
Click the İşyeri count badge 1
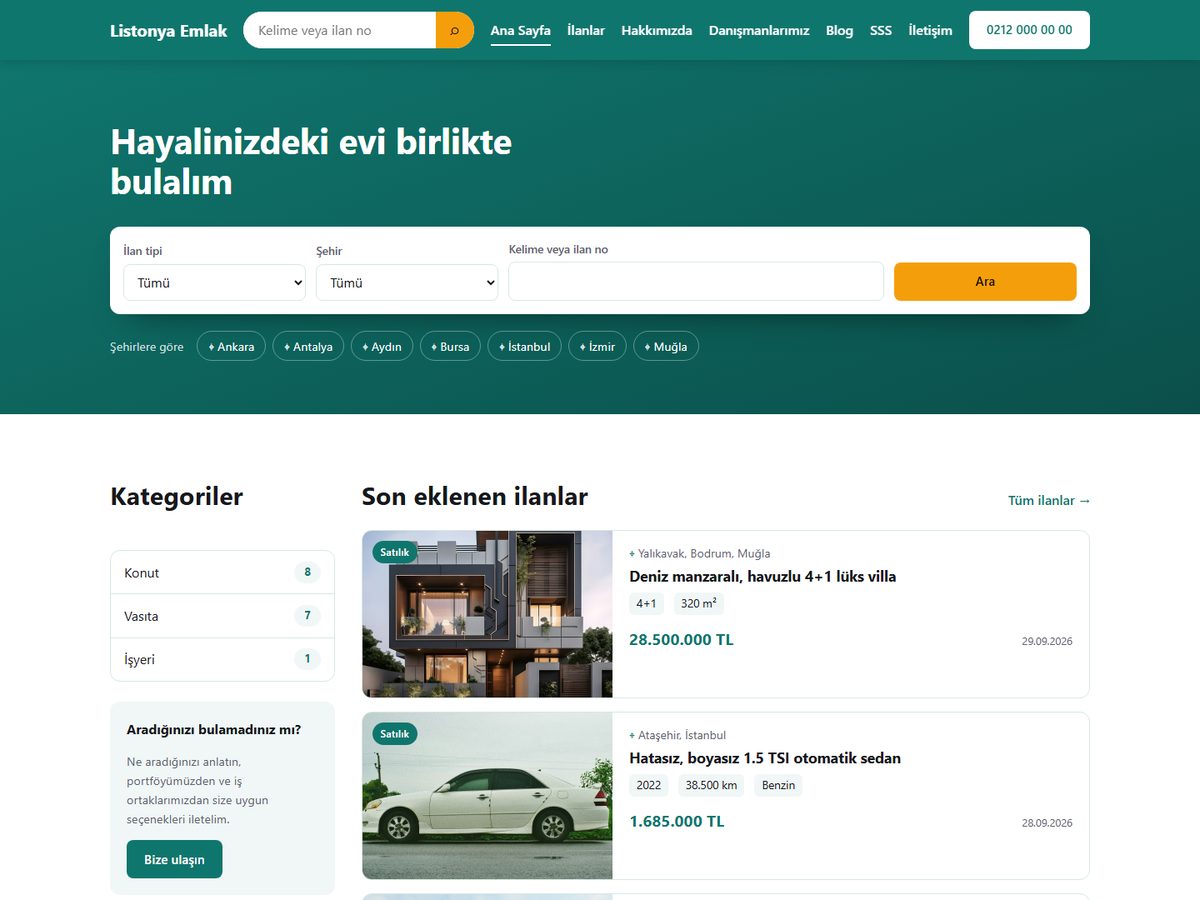[307, 659]
